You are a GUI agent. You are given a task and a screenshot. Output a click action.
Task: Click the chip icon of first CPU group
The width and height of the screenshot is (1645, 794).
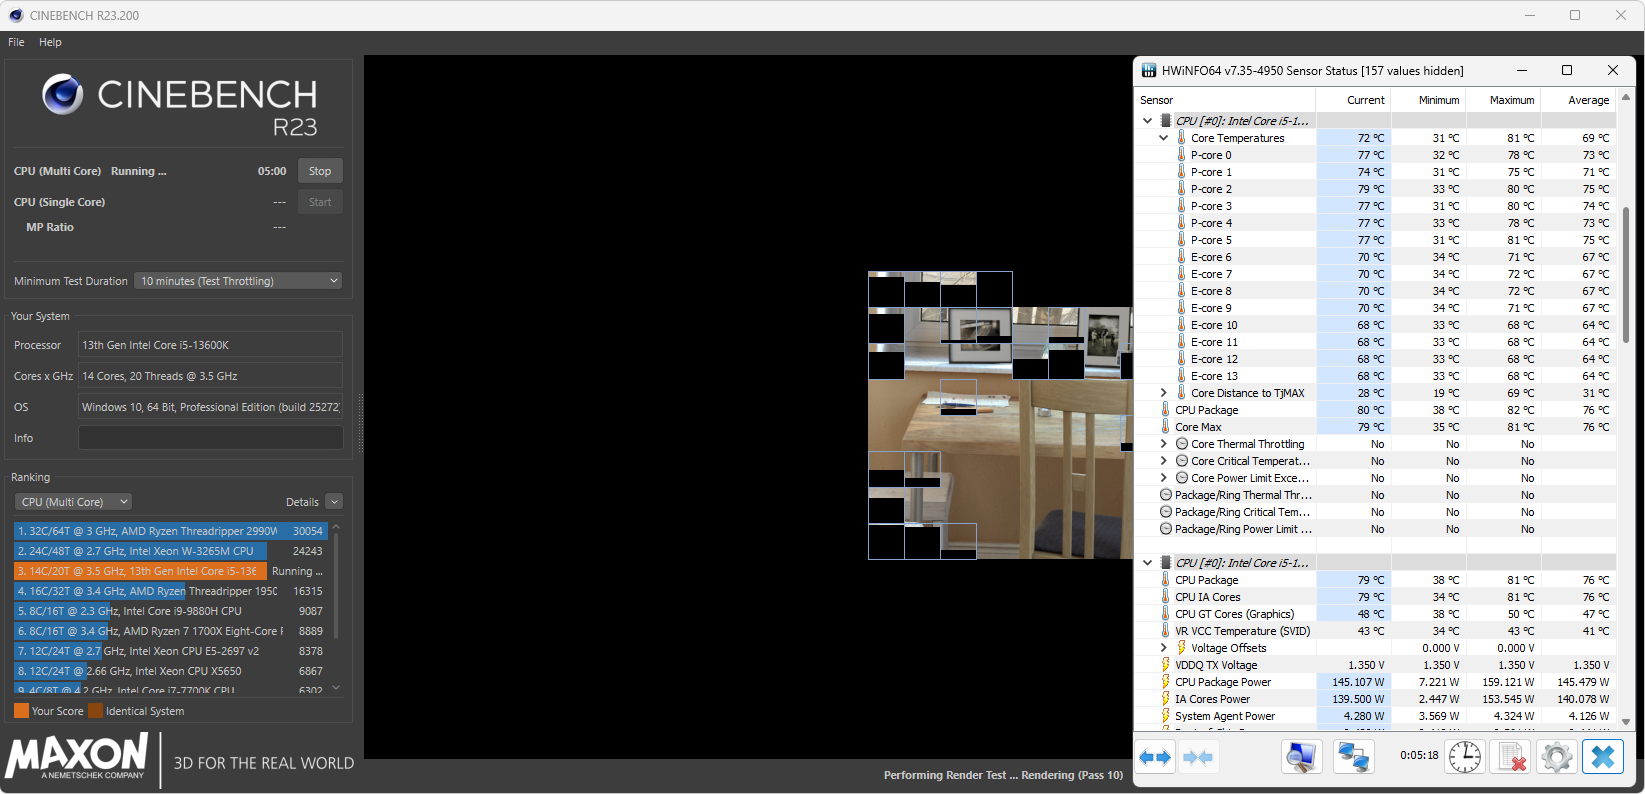click(x=1166, y=121)
